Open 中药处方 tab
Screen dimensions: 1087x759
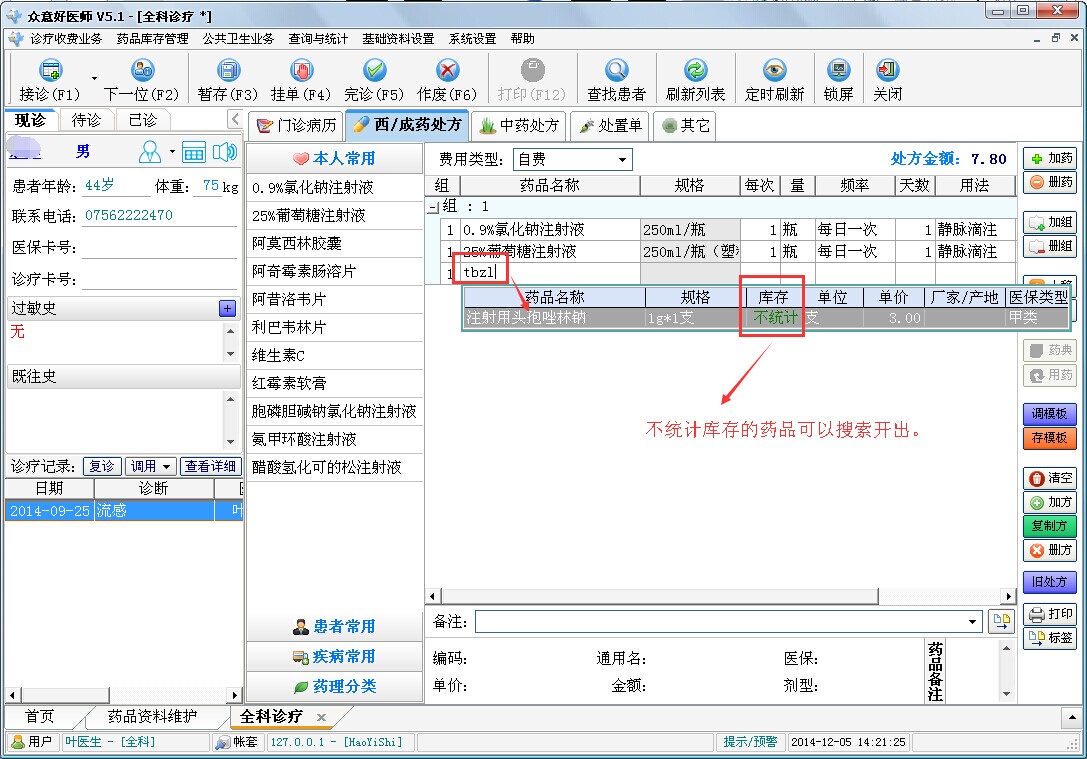tap(519, 125)
